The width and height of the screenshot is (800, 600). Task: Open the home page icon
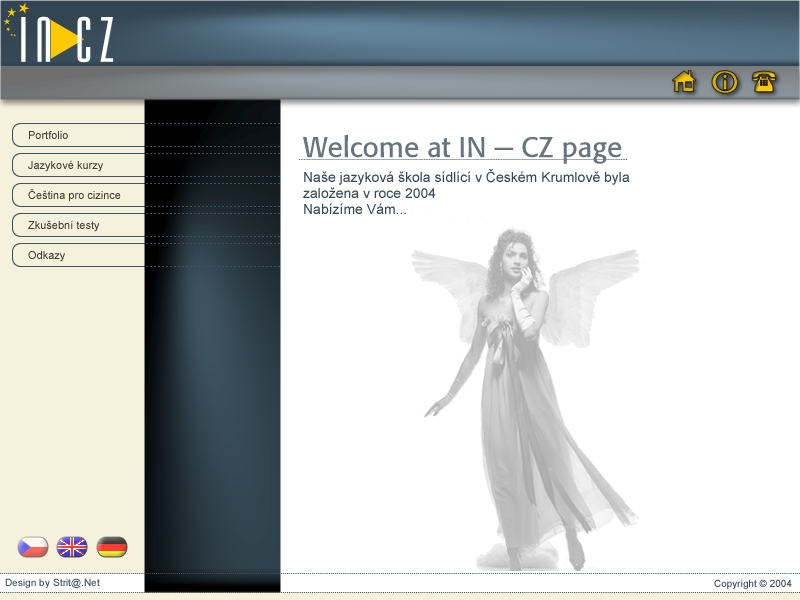[684, 82]
